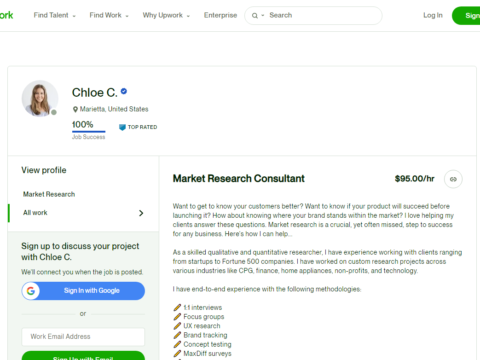Click the green Sign Up button in the header
Viewport: 480px width, 360px height.
466,16
